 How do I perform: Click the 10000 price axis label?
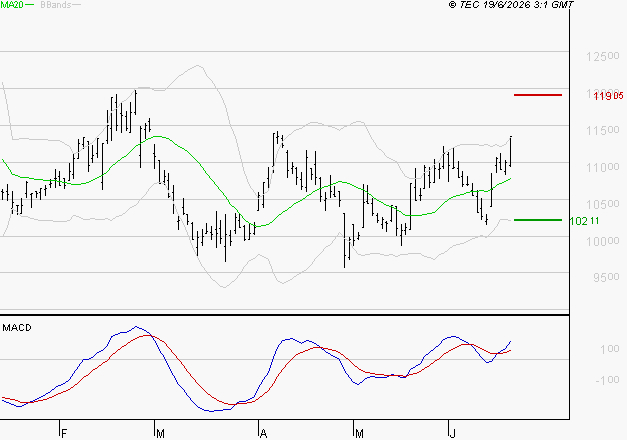point(603,241)
